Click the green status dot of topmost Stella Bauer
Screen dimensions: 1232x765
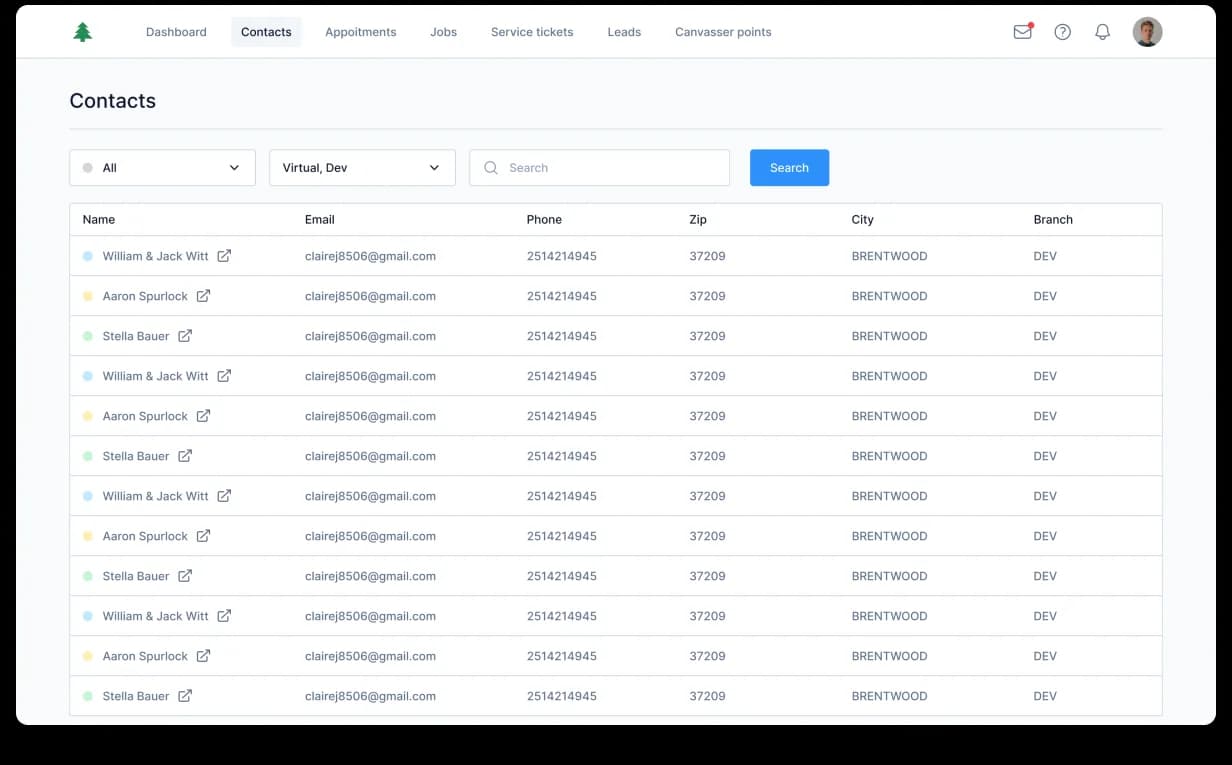pyautogui.click(x=88, y=336)
